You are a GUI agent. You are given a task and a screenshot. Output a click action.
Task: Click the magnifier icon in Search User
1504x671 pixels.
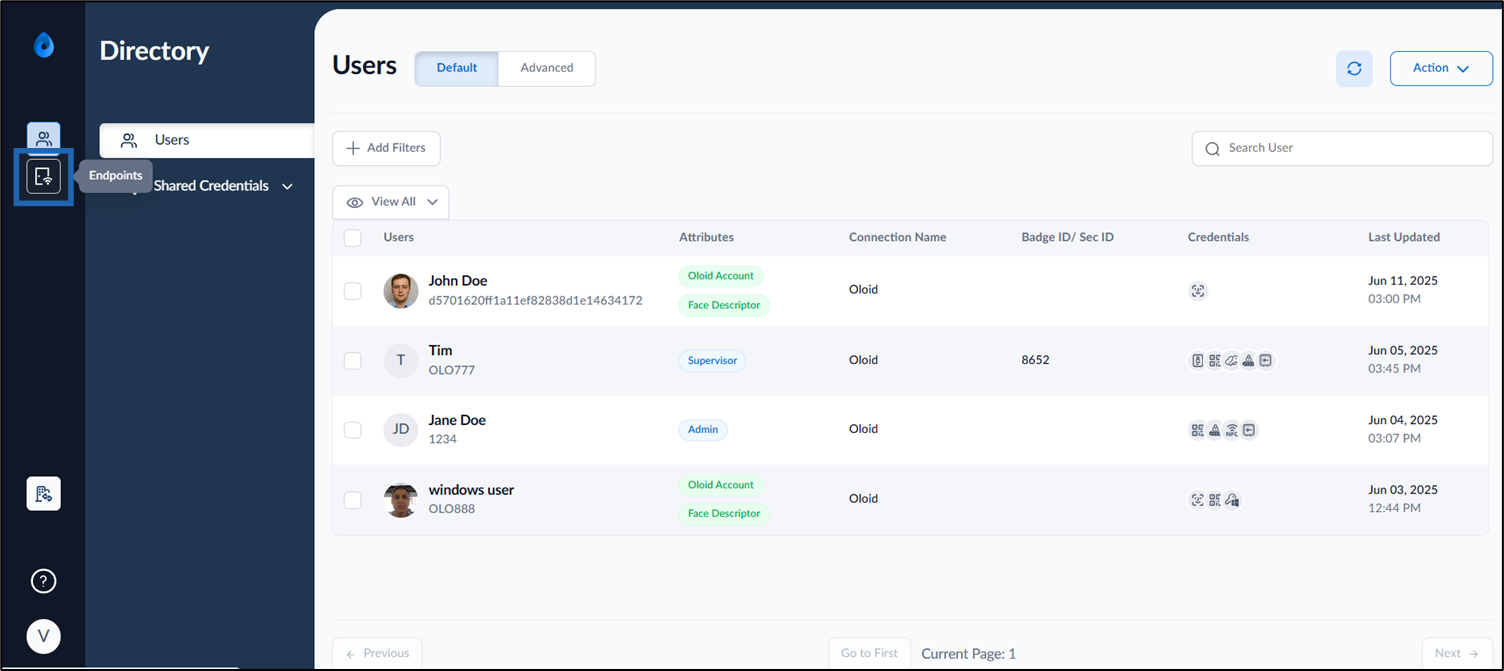pos(1212,149)
